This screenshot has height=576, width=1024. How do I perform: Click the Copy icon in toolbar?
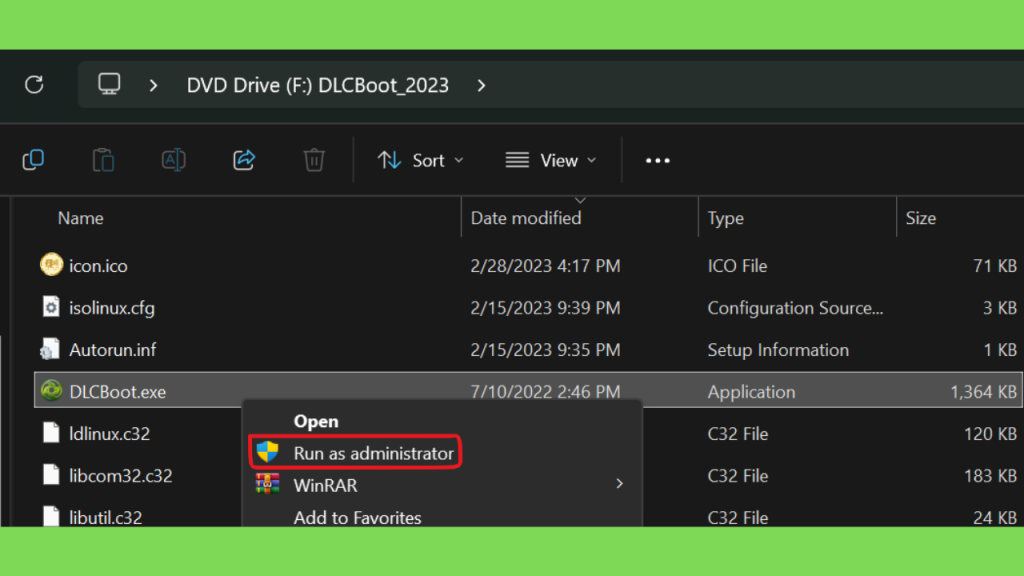(x=33, y=160)
